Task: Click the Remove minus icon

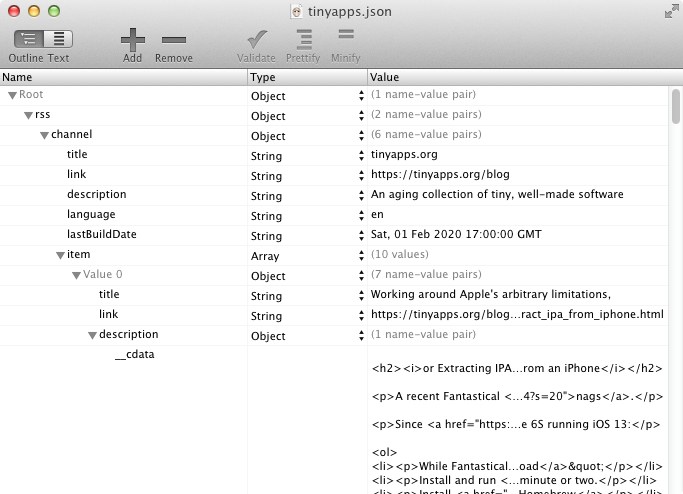Action: tap(173, 40)
